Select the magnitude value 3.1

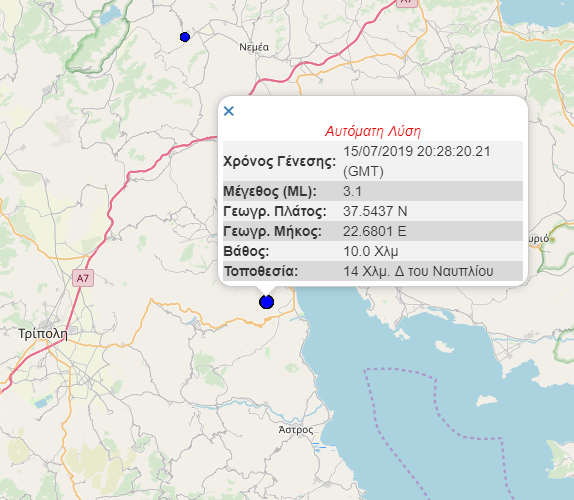pos(353,191)
